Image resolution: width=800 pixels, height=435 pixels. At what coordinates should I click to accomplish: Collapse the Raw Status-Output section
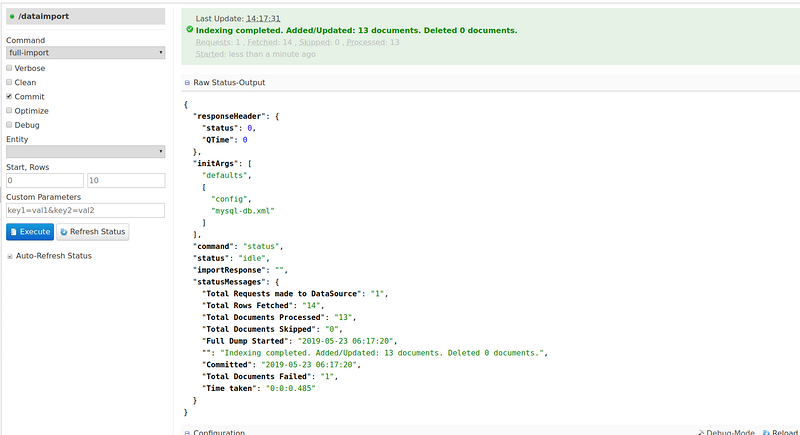coord(186,82)
